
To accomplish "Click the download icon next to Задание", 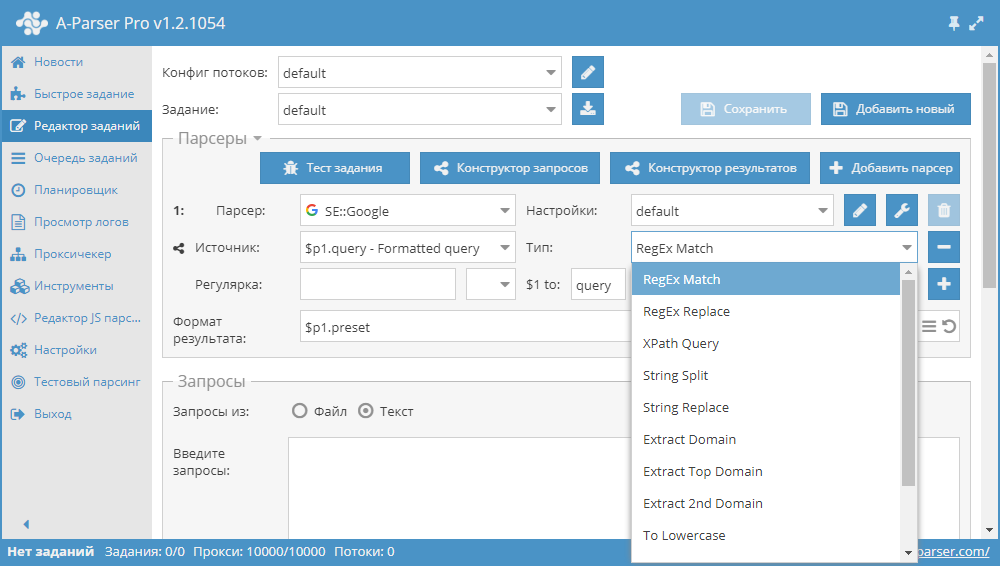I will coord(587,109).
